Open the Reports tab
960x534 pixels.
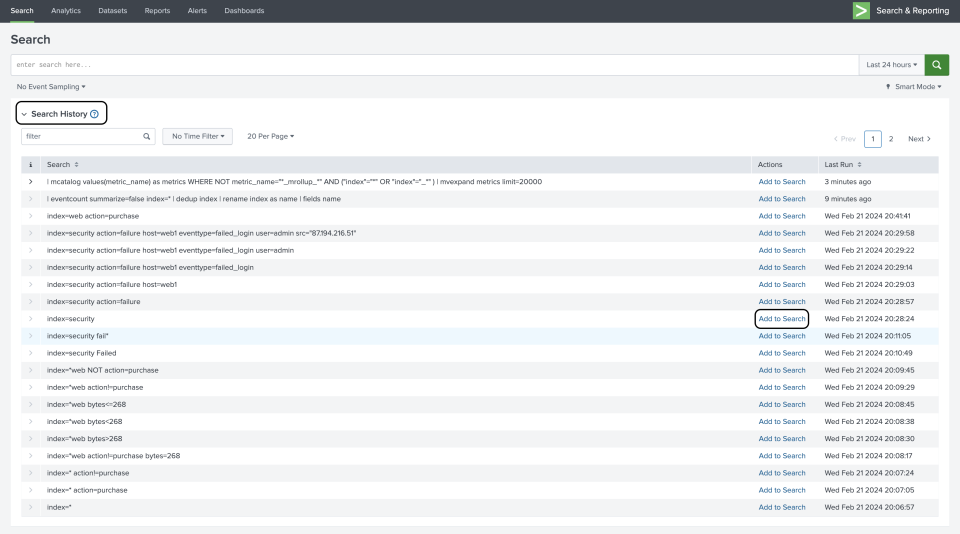[x=157, y=11]
